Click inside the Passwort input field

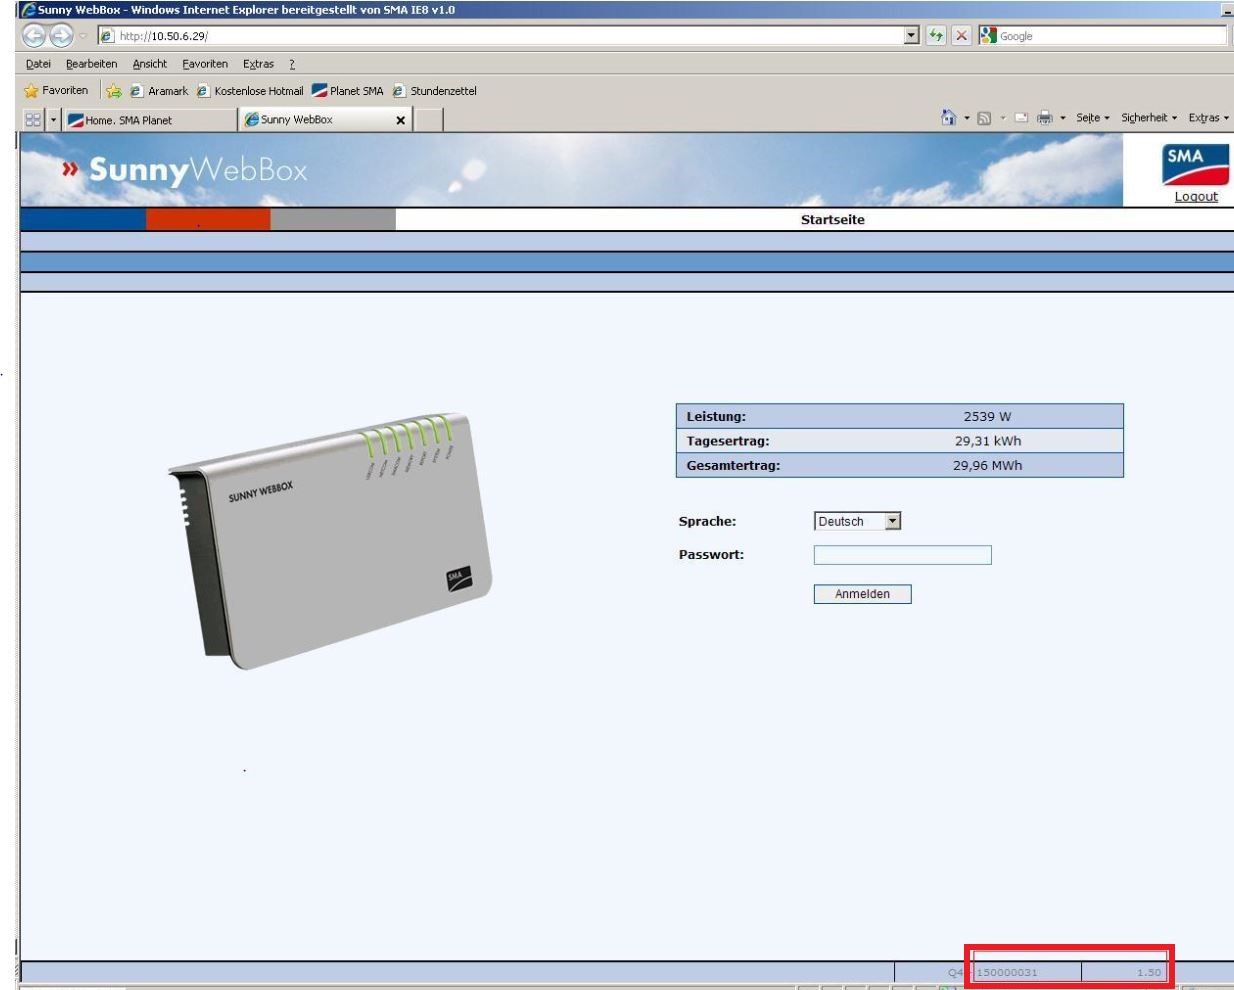(x=901, y=554)
